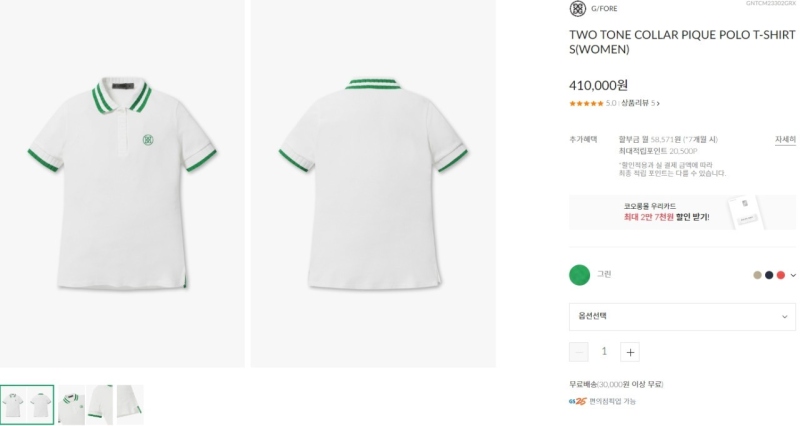Click the GS25 convenience store pickup icon
The height and width of the screenshot is (426, 800).
point(575,401)
